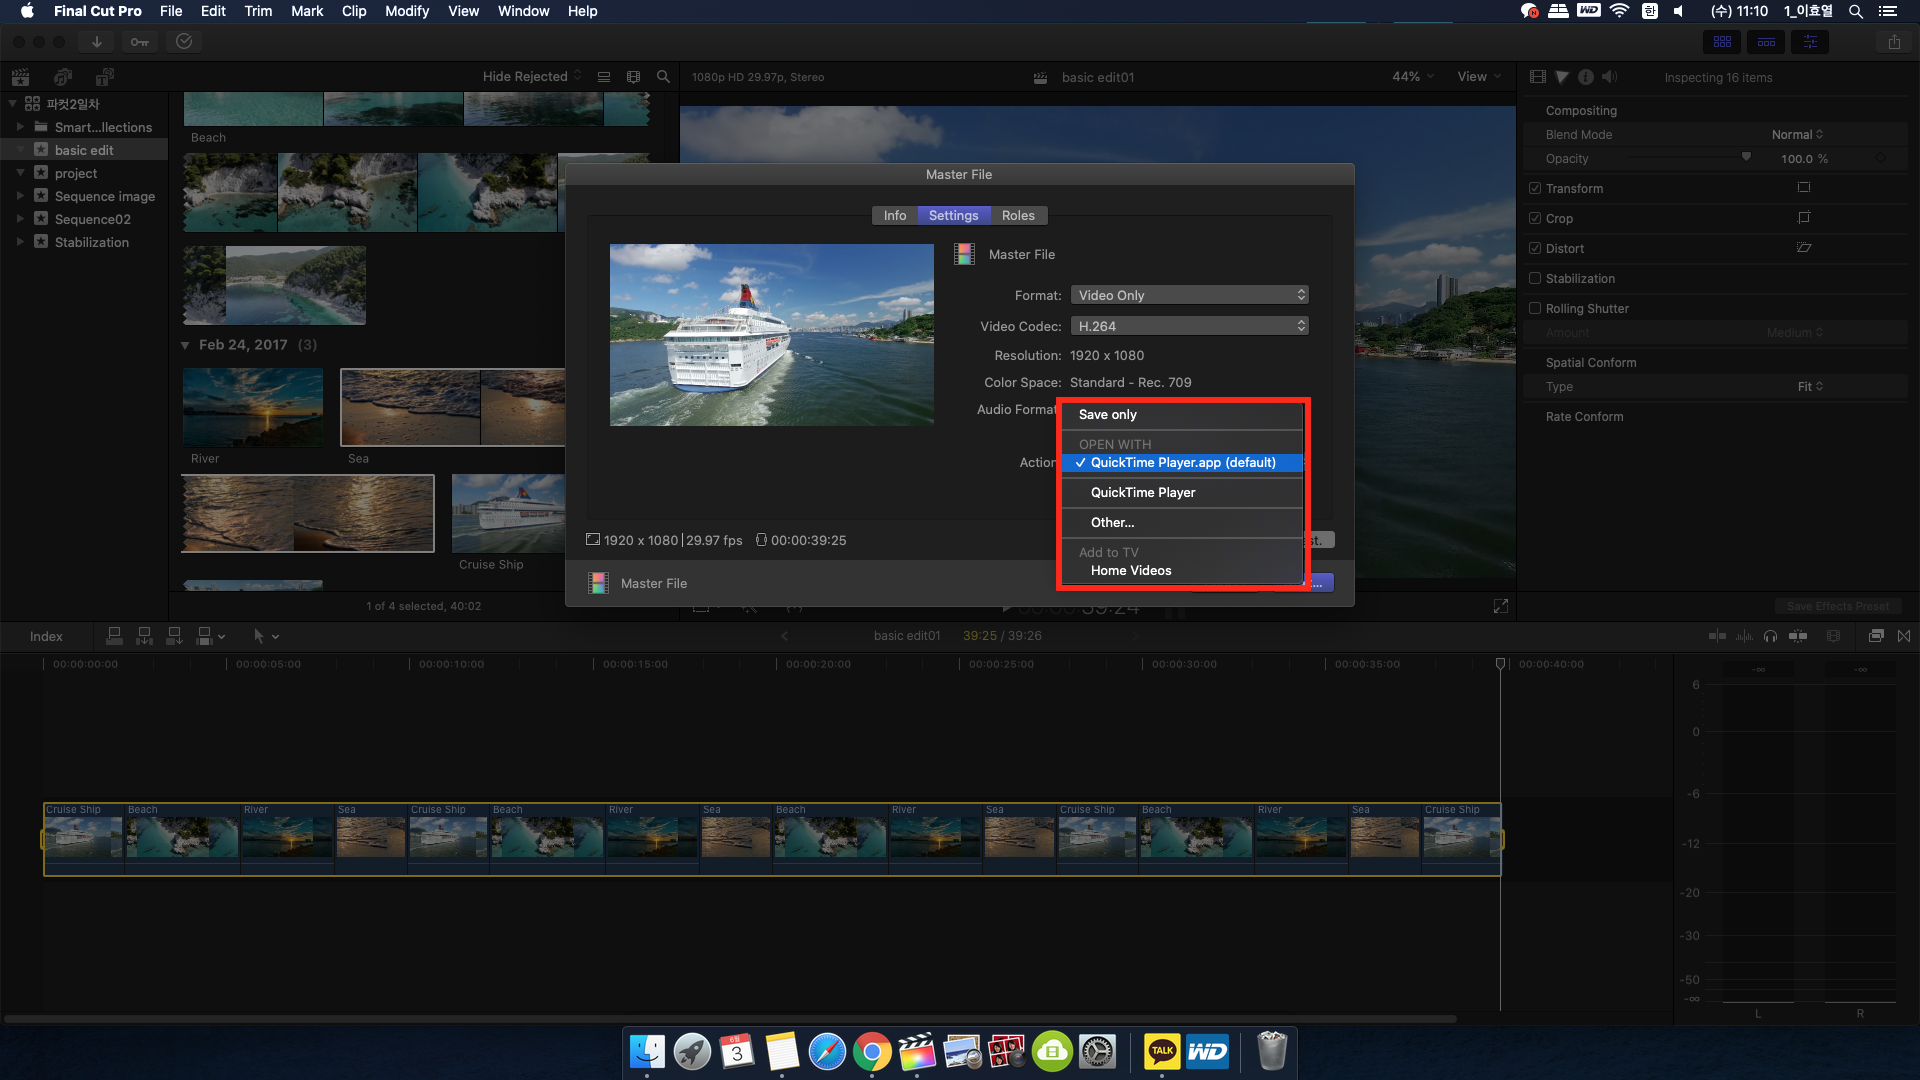Screen dimensions: 1920x1080
Task: Click the Final Cut Pro timeline Index icon
Action: pos(46,636)
